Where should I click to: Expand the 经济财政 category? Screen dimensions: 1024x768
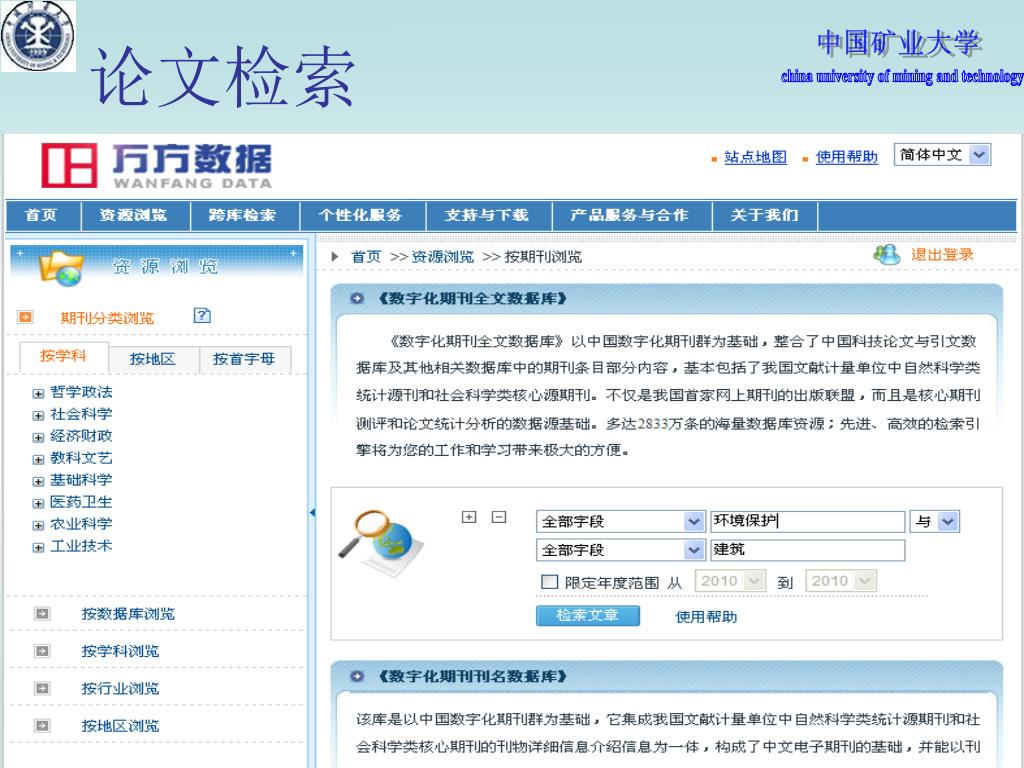(x=39, y=438)
